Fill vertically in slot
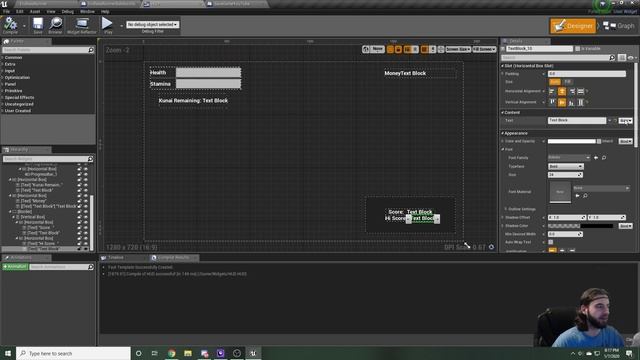This screenshot has height=360, width=640. coord(580,102)
